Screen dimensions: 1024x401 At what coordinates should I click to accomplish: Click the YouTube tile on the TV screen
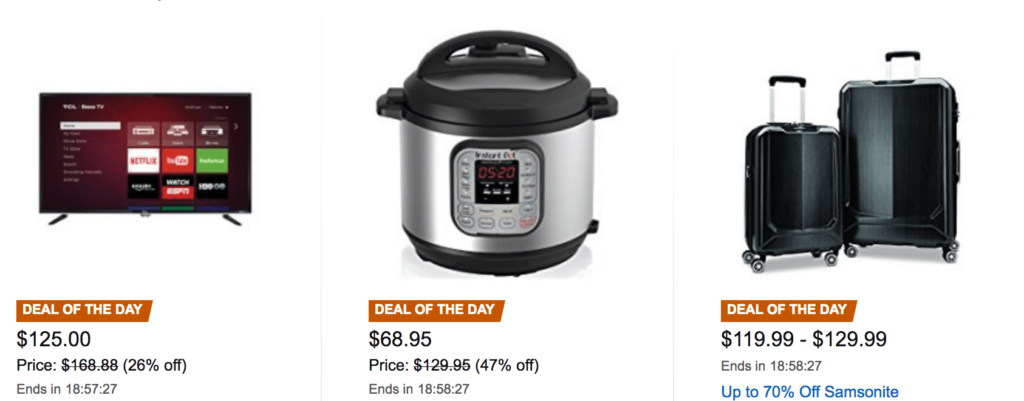pos(177,160)
